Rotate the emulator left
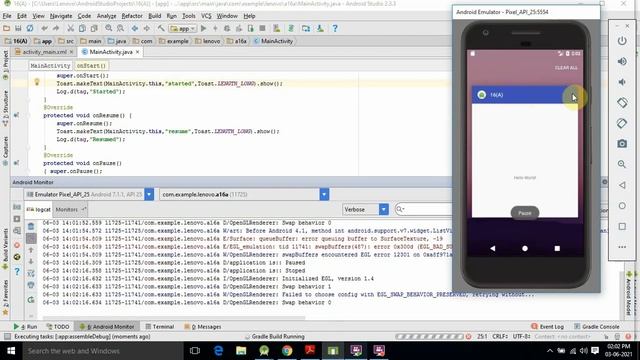This screenshot has width=640, height=360. (x=622, y=102)
